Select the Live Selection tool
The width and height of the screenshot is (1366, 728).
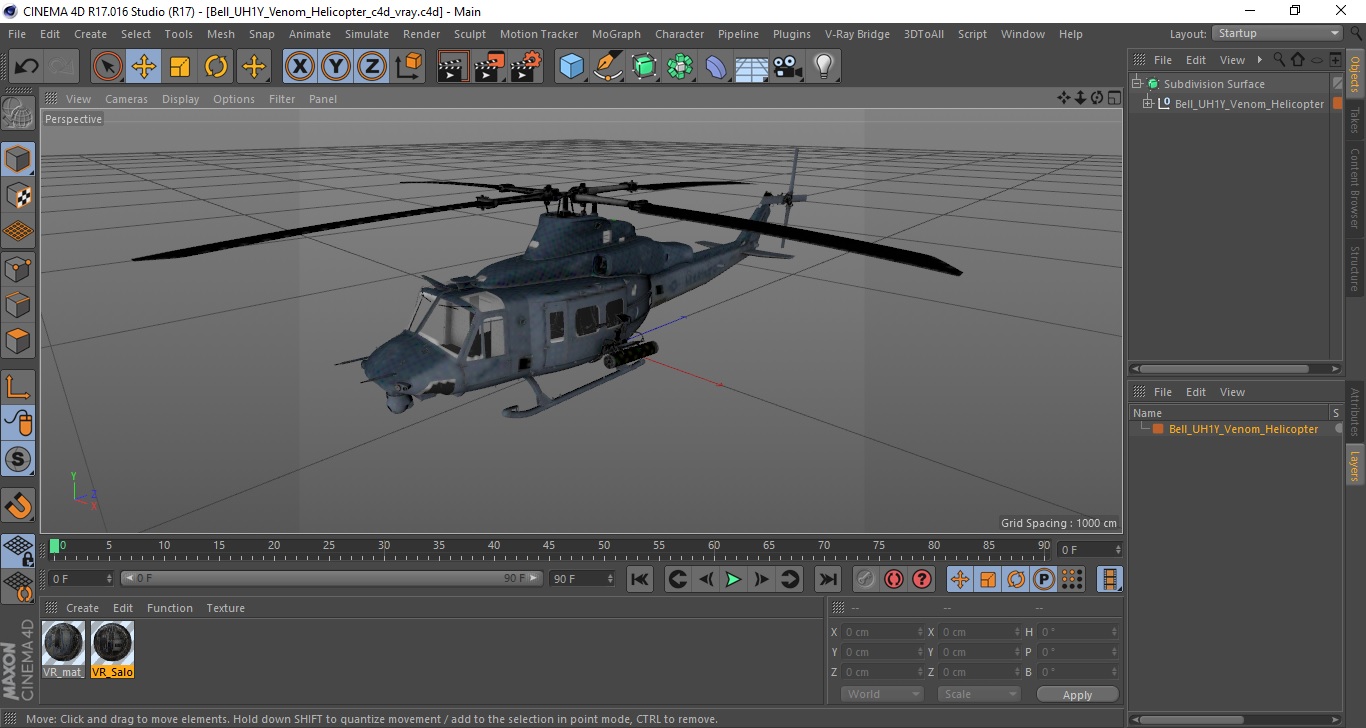point(108,67)
